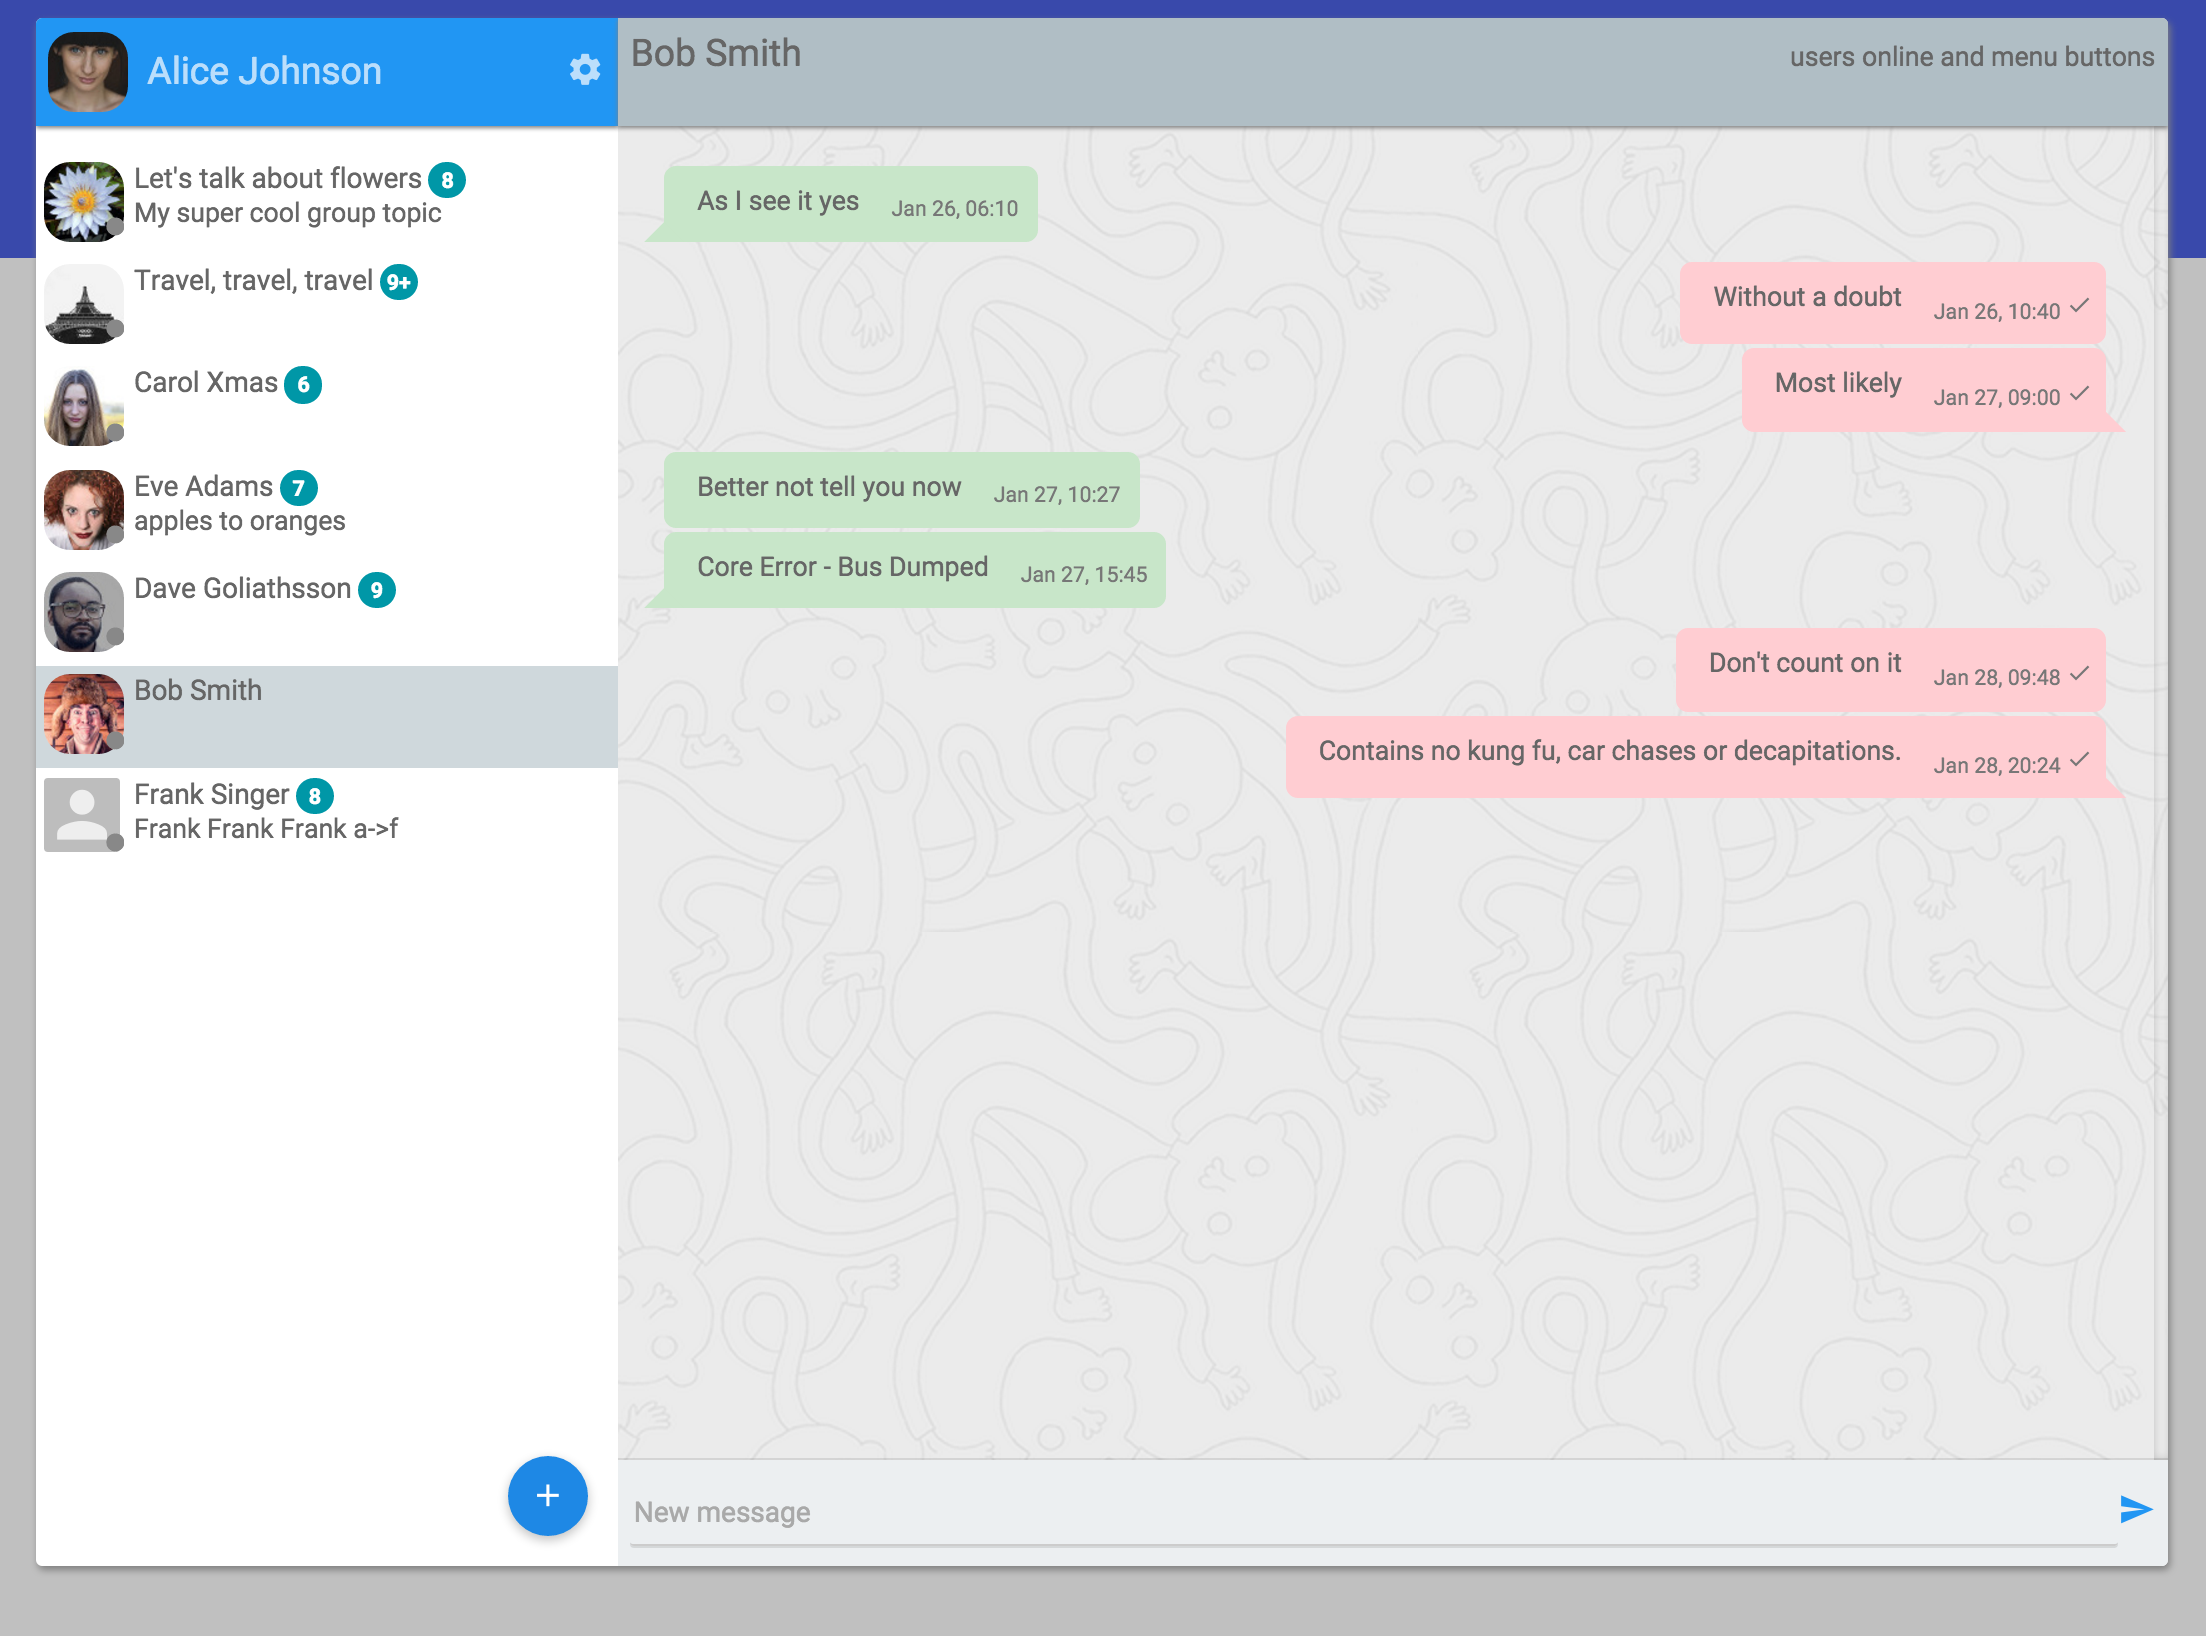This screenshot has height=1636, width=2206.
Task: Click 'Core Error - Bus Dumped' message
Action: [x=915, y=570]
